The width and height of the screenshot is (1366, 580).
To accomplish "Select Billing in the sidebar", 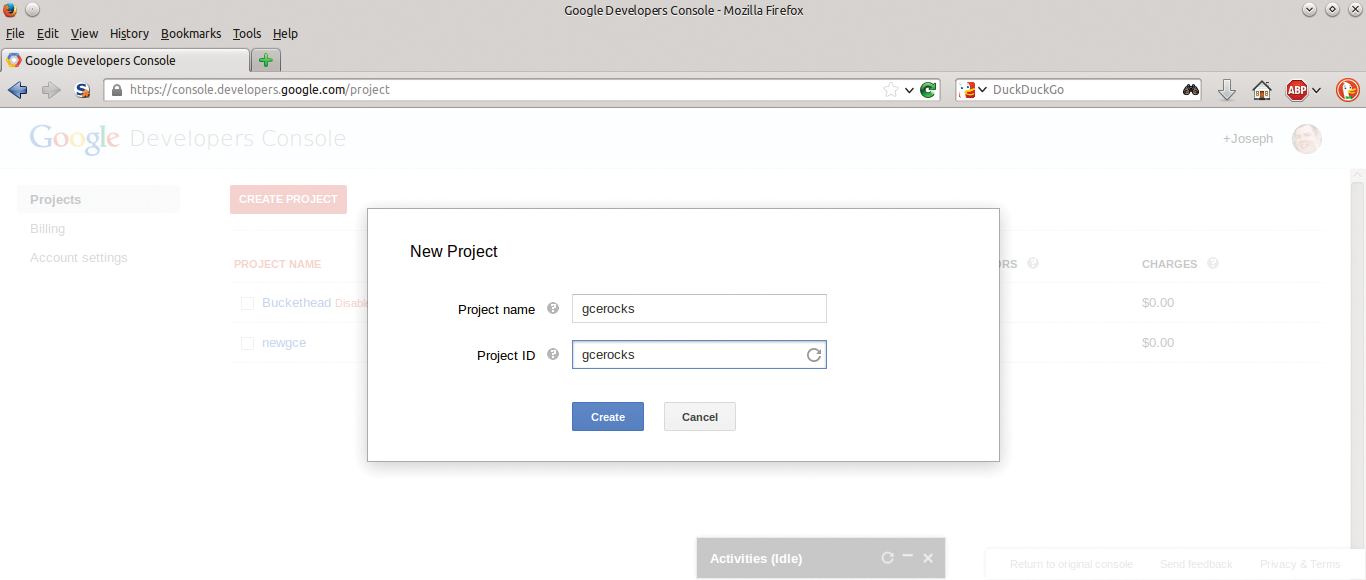I will (47, 228).
